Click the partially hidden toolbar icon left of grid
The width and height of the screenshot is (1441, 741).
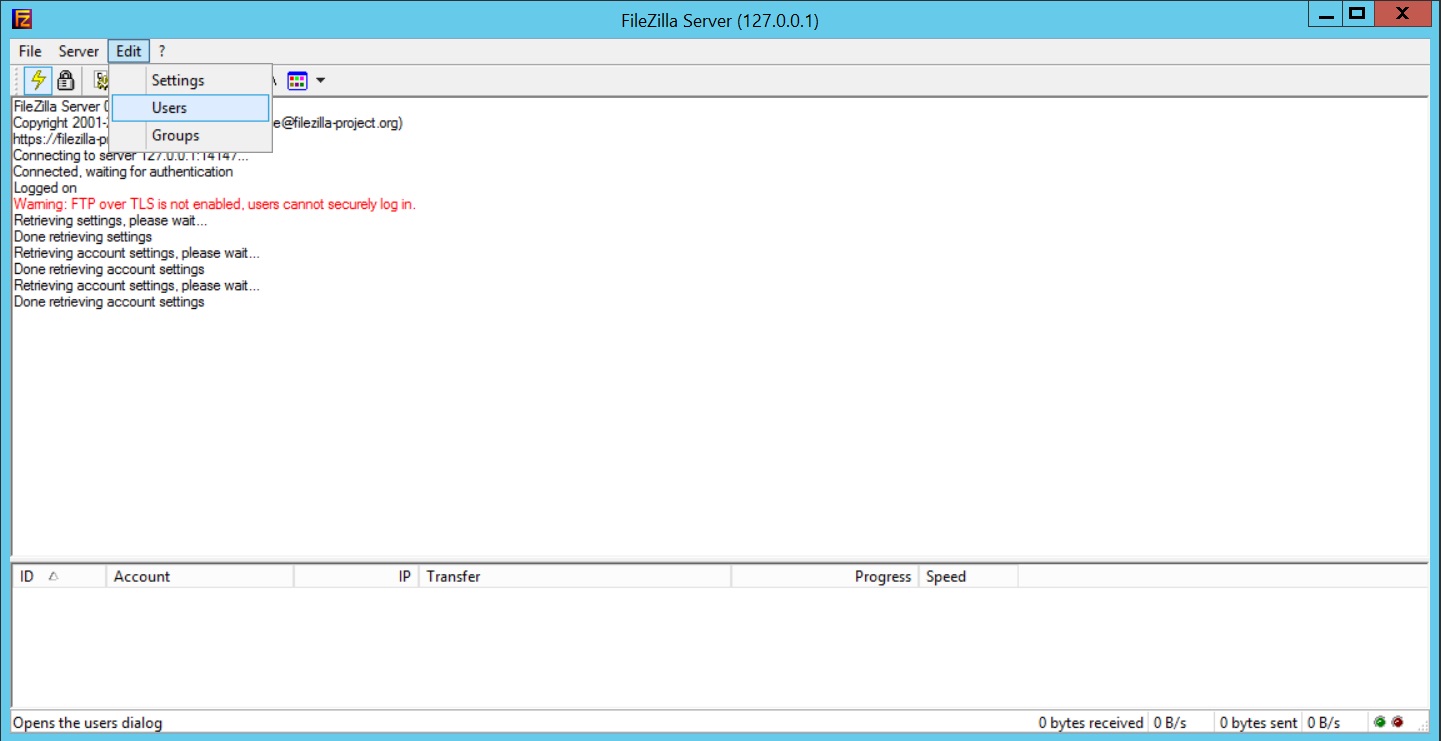(273, 80)
